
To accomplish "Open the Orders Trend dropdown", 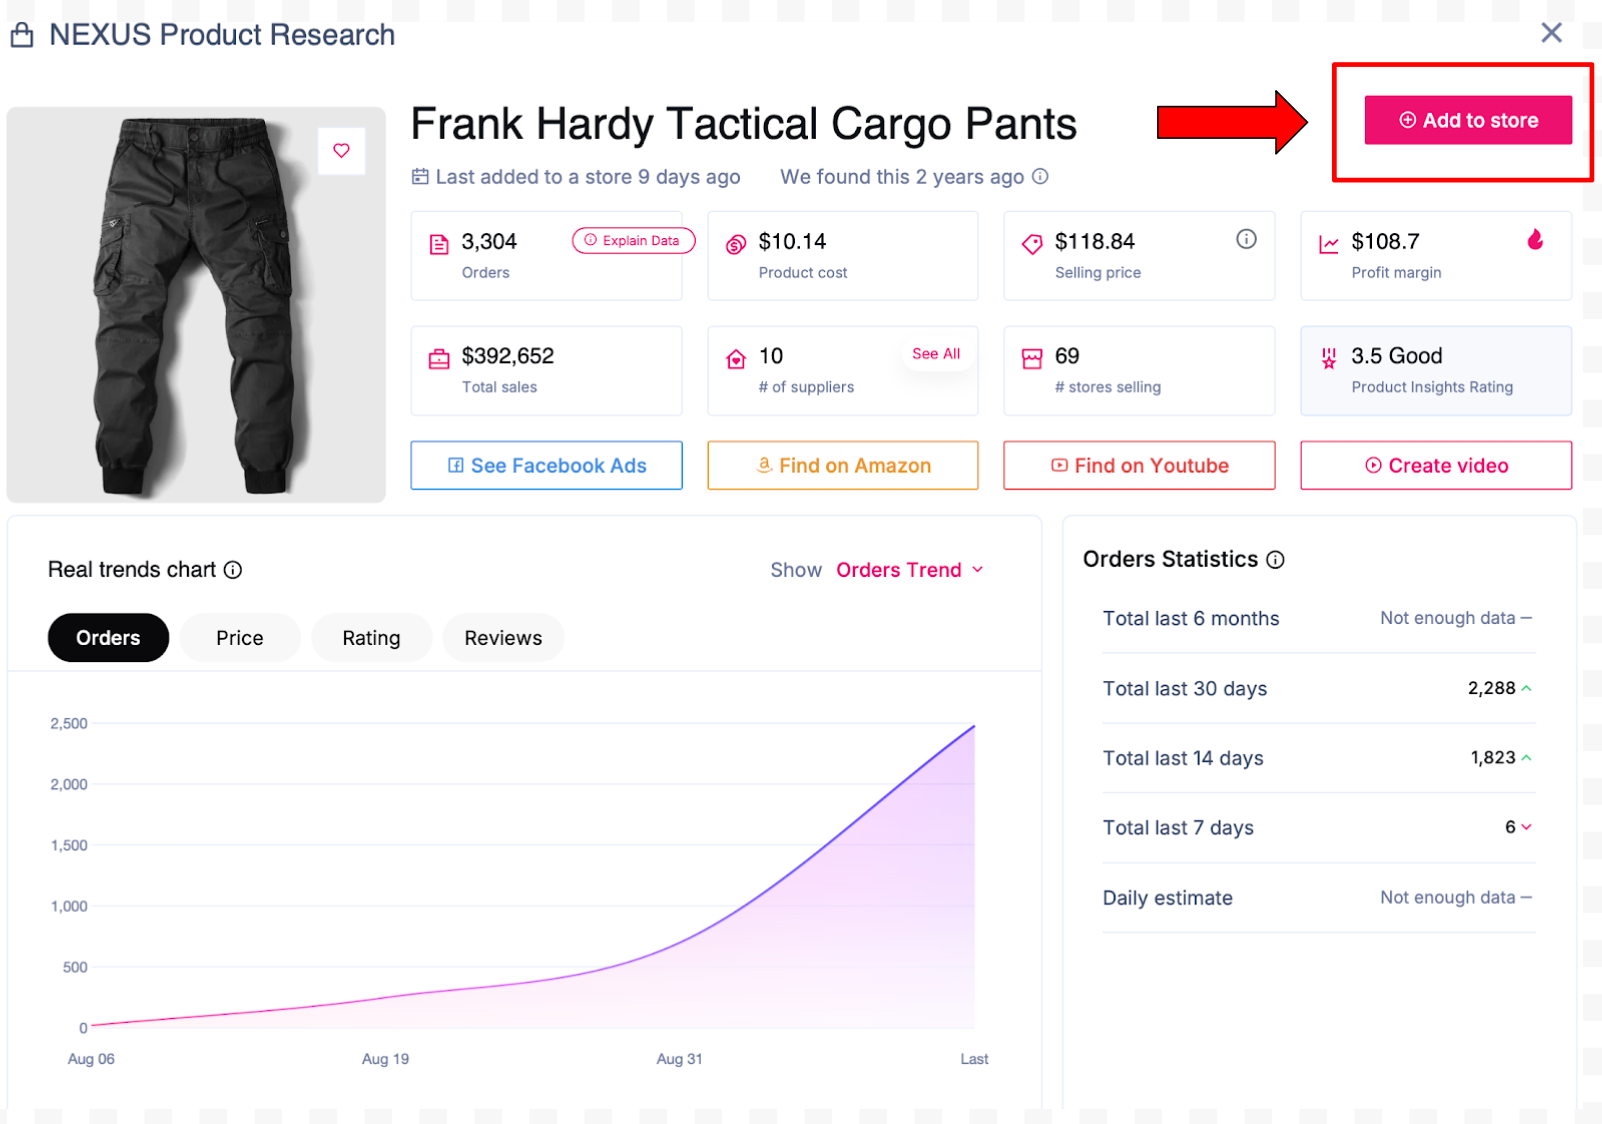I will tap(910, 570).
